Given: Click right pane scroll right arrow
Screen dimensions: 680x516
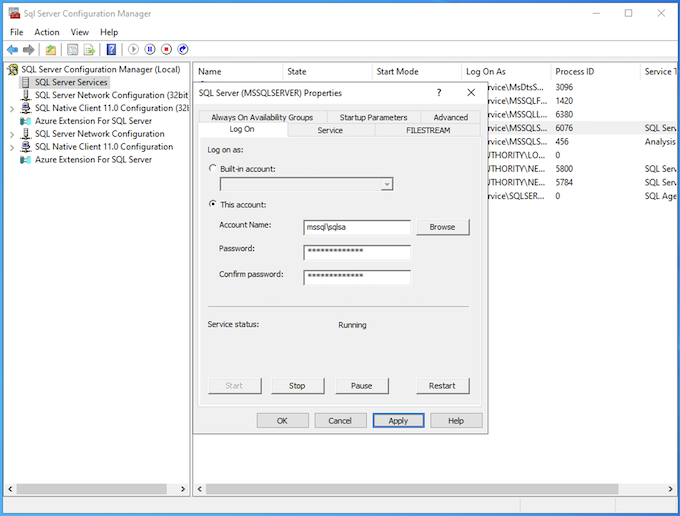Looking at the screenshot, I should tap(670, 489).
